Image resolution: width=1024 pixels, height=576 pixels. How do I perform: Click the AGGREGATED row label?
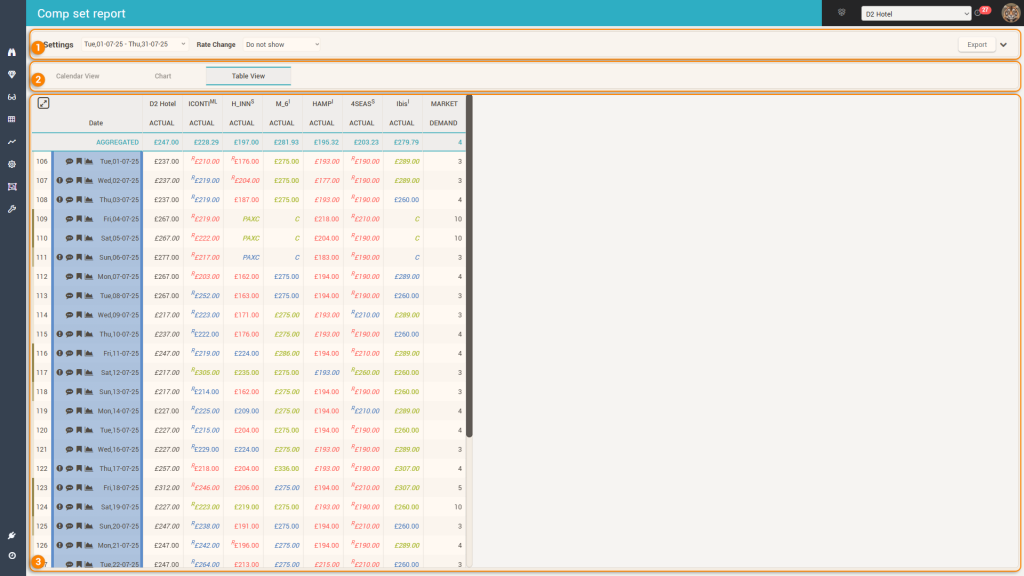[118, 142]
